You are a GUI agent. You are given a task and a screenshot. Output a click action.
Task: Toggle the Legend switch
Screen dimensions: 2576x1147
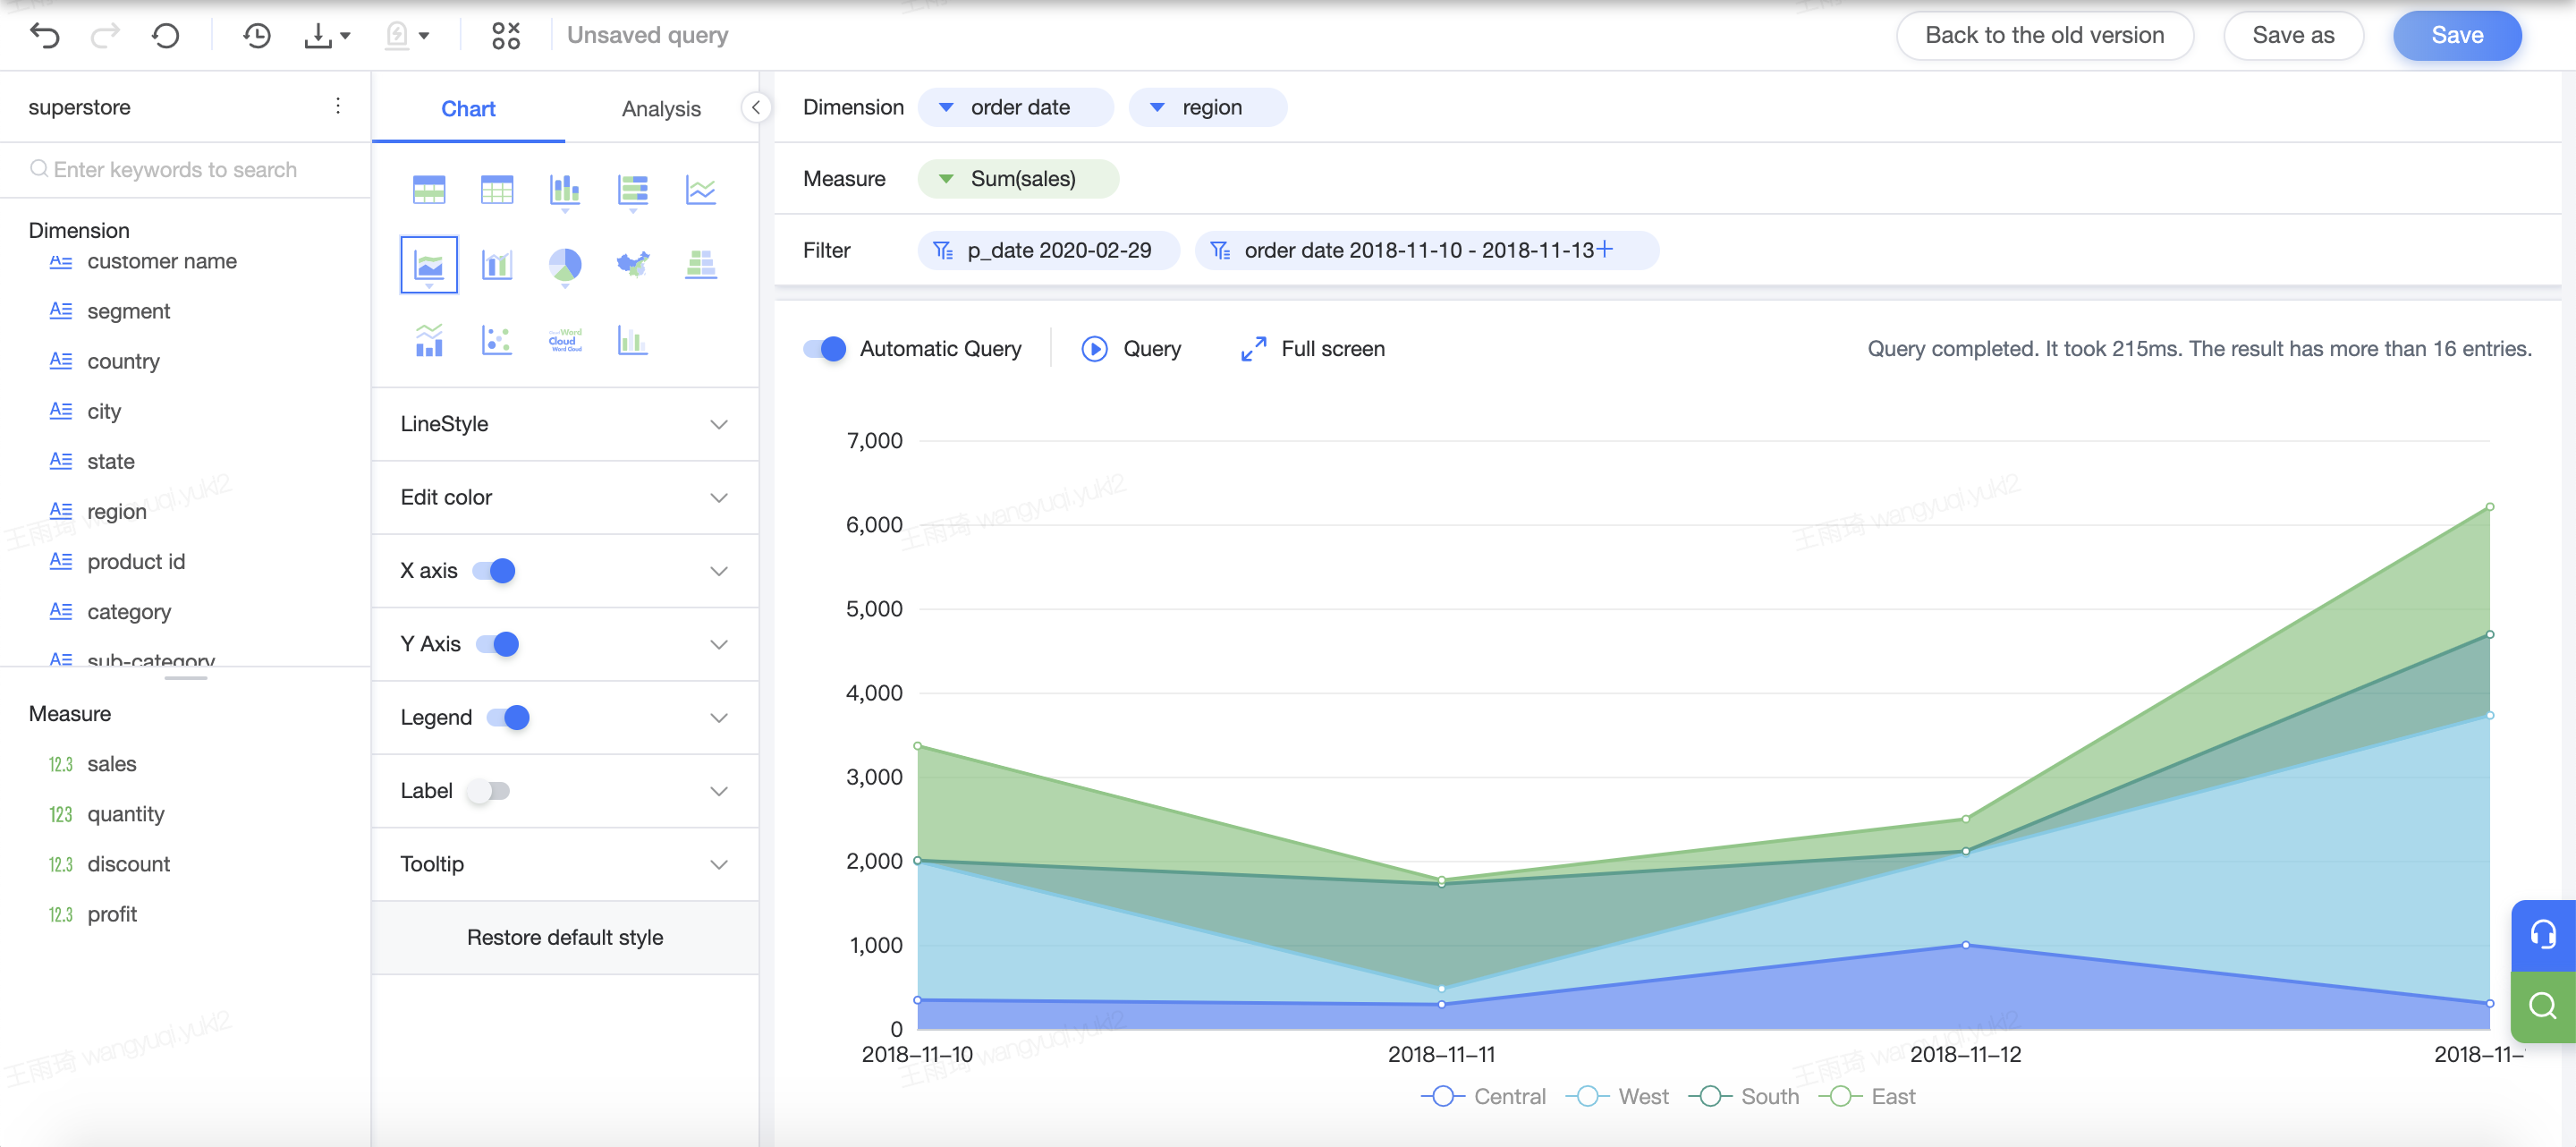508,717
